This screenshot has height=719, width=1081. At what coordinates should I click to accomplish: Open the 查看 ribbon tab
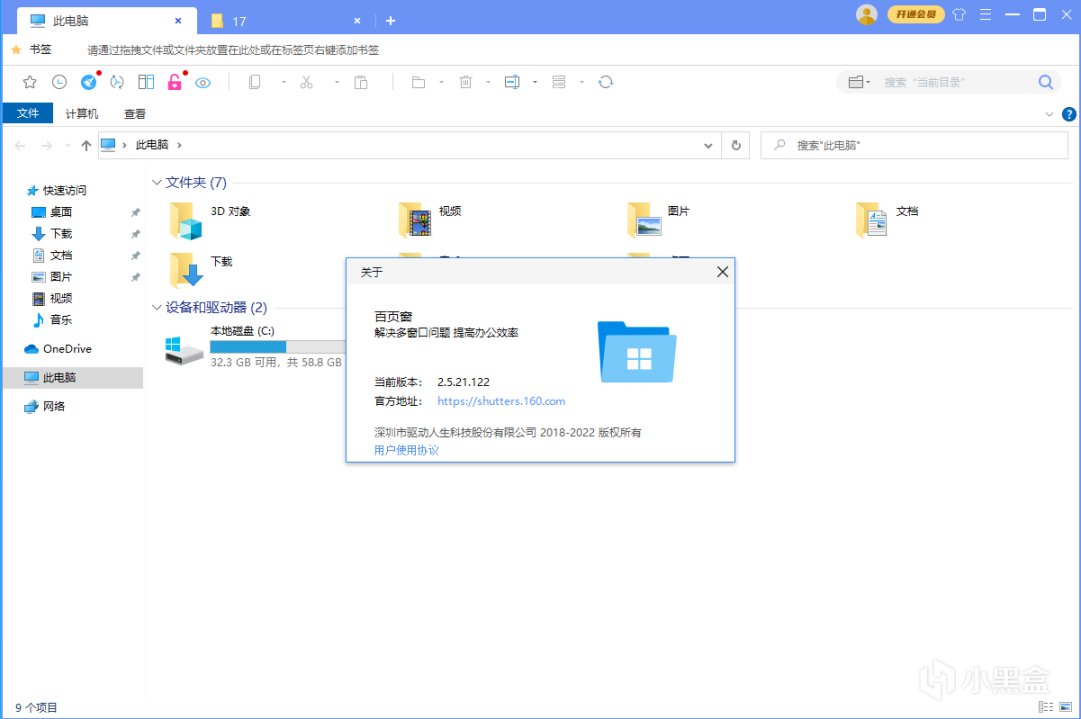(134, 114)
